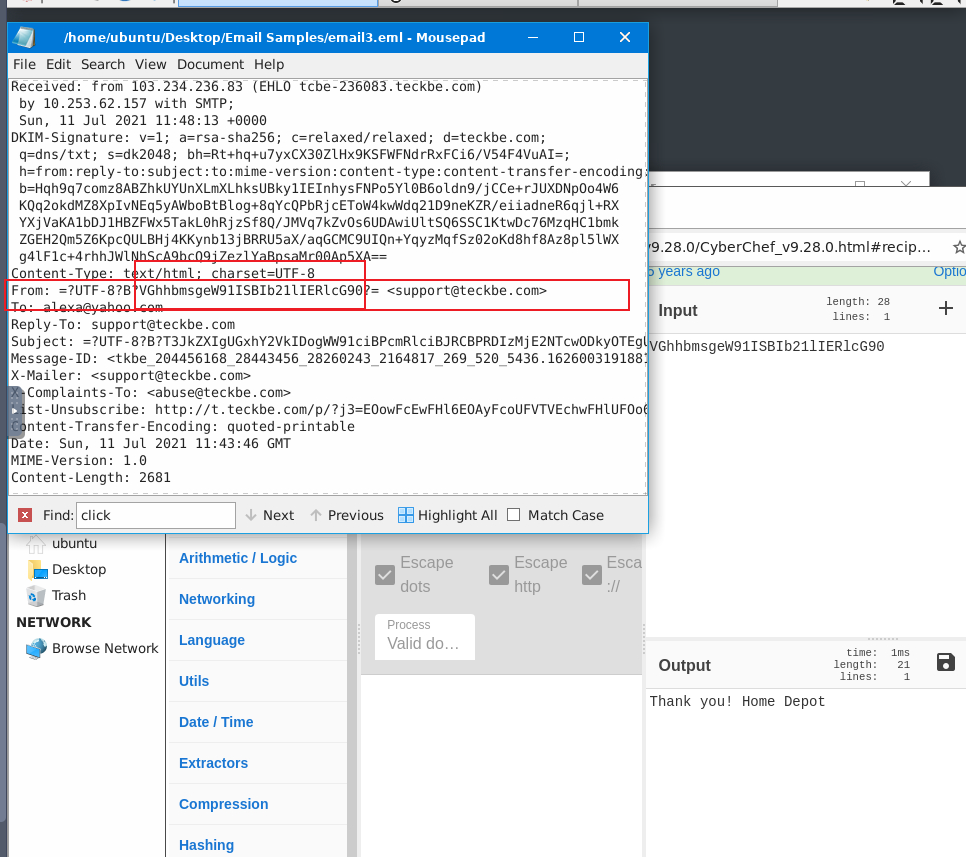
Task: Save CyberChef output to file icon
Action: pos(946,662)
